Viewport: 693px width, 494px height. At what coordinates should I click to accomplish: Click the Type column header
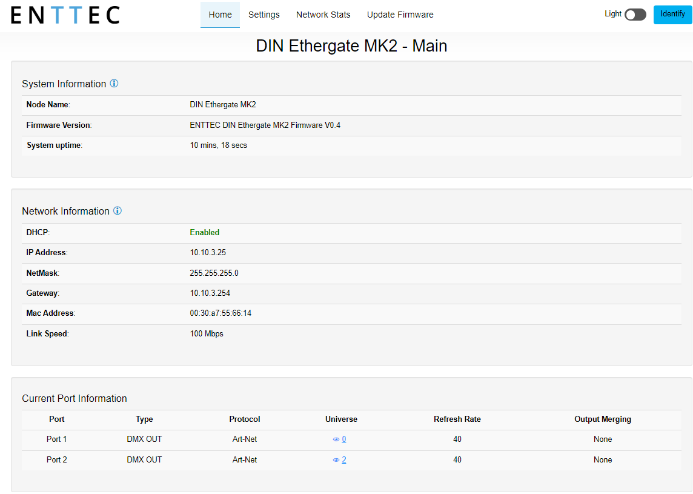144,419
